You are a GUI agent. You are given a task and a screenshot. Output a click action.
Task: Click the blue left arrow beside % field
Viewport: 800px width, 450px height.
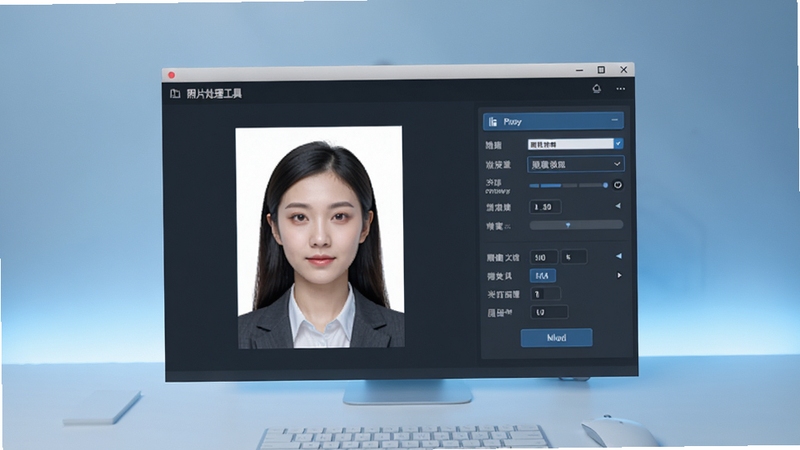tap(618, 256)
